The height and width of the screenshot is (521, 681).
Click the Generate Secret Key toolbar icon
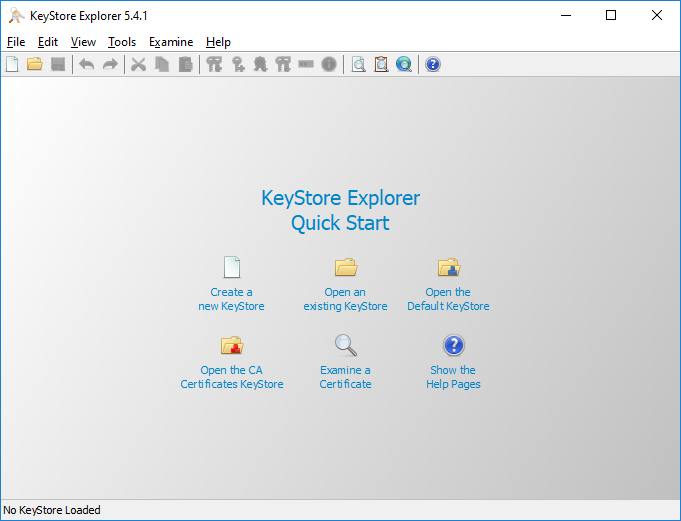click(x=238, y=64)
